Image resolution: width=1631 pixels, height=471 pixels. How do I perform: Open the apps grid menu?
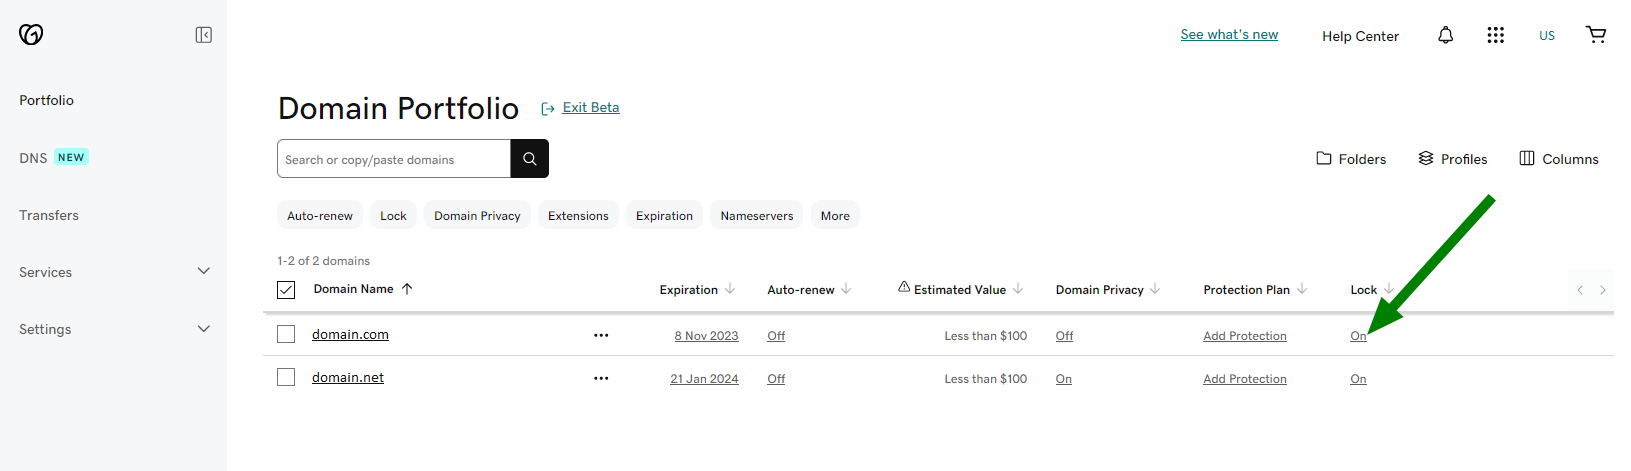(1495, 35)
